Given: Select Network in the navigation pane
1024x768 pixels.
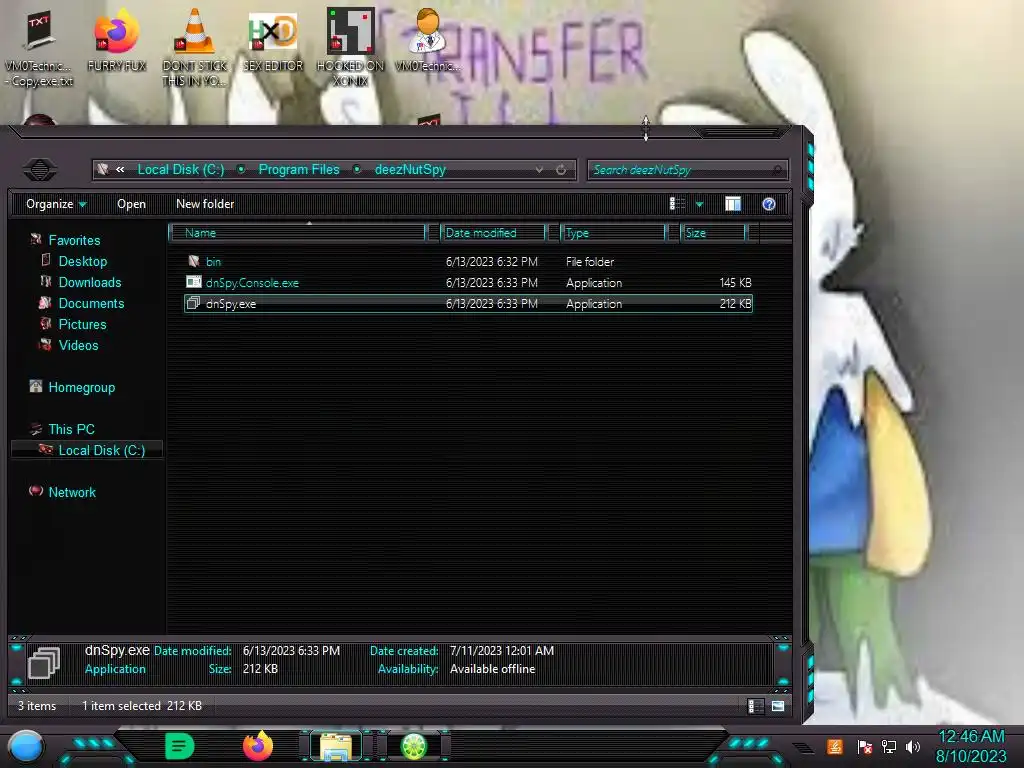Looking at the screenshot, I should pos(72,492).
